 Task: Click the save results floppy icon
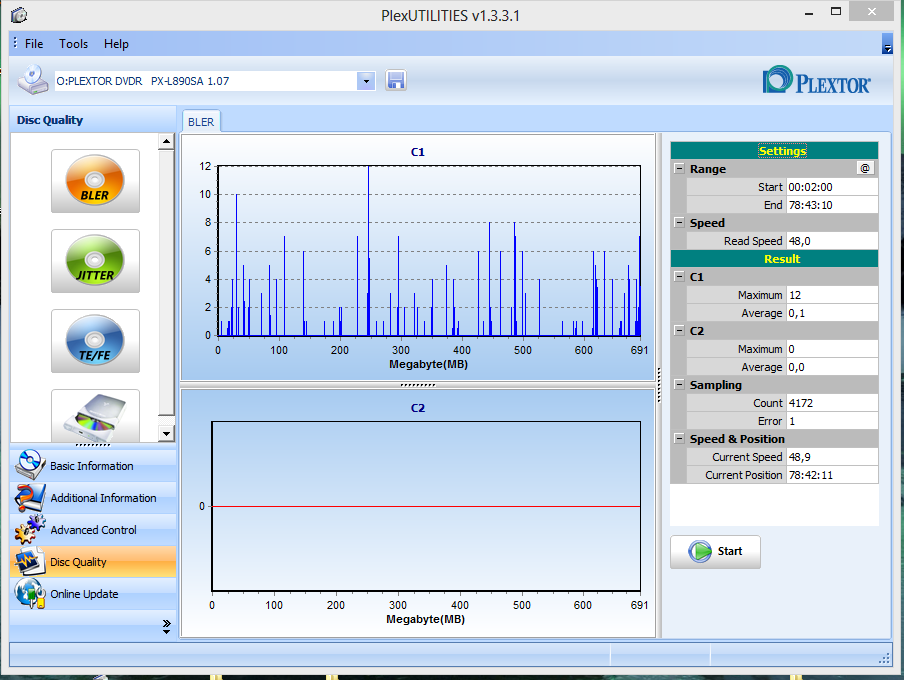pyautogui.click(x=396, y=81)
